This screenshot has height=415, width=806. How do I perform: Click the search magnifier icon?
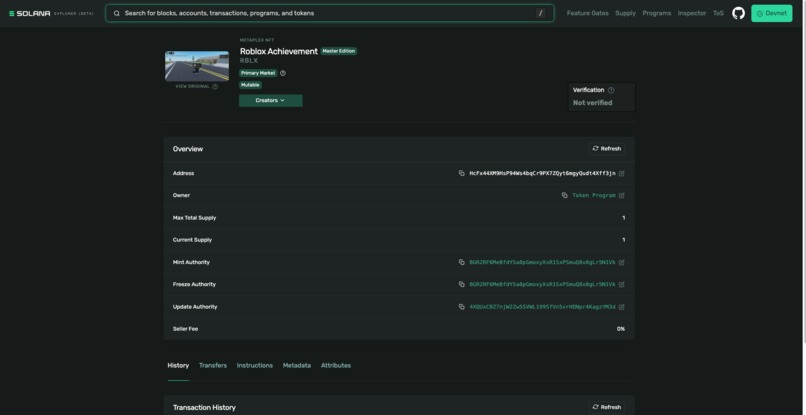click(x=117, y=13)
